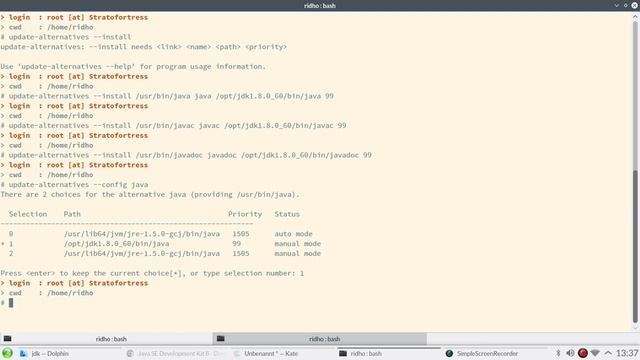Click the terminal scrollbar up arrow
640x360 pixels.
click(635, 17)
